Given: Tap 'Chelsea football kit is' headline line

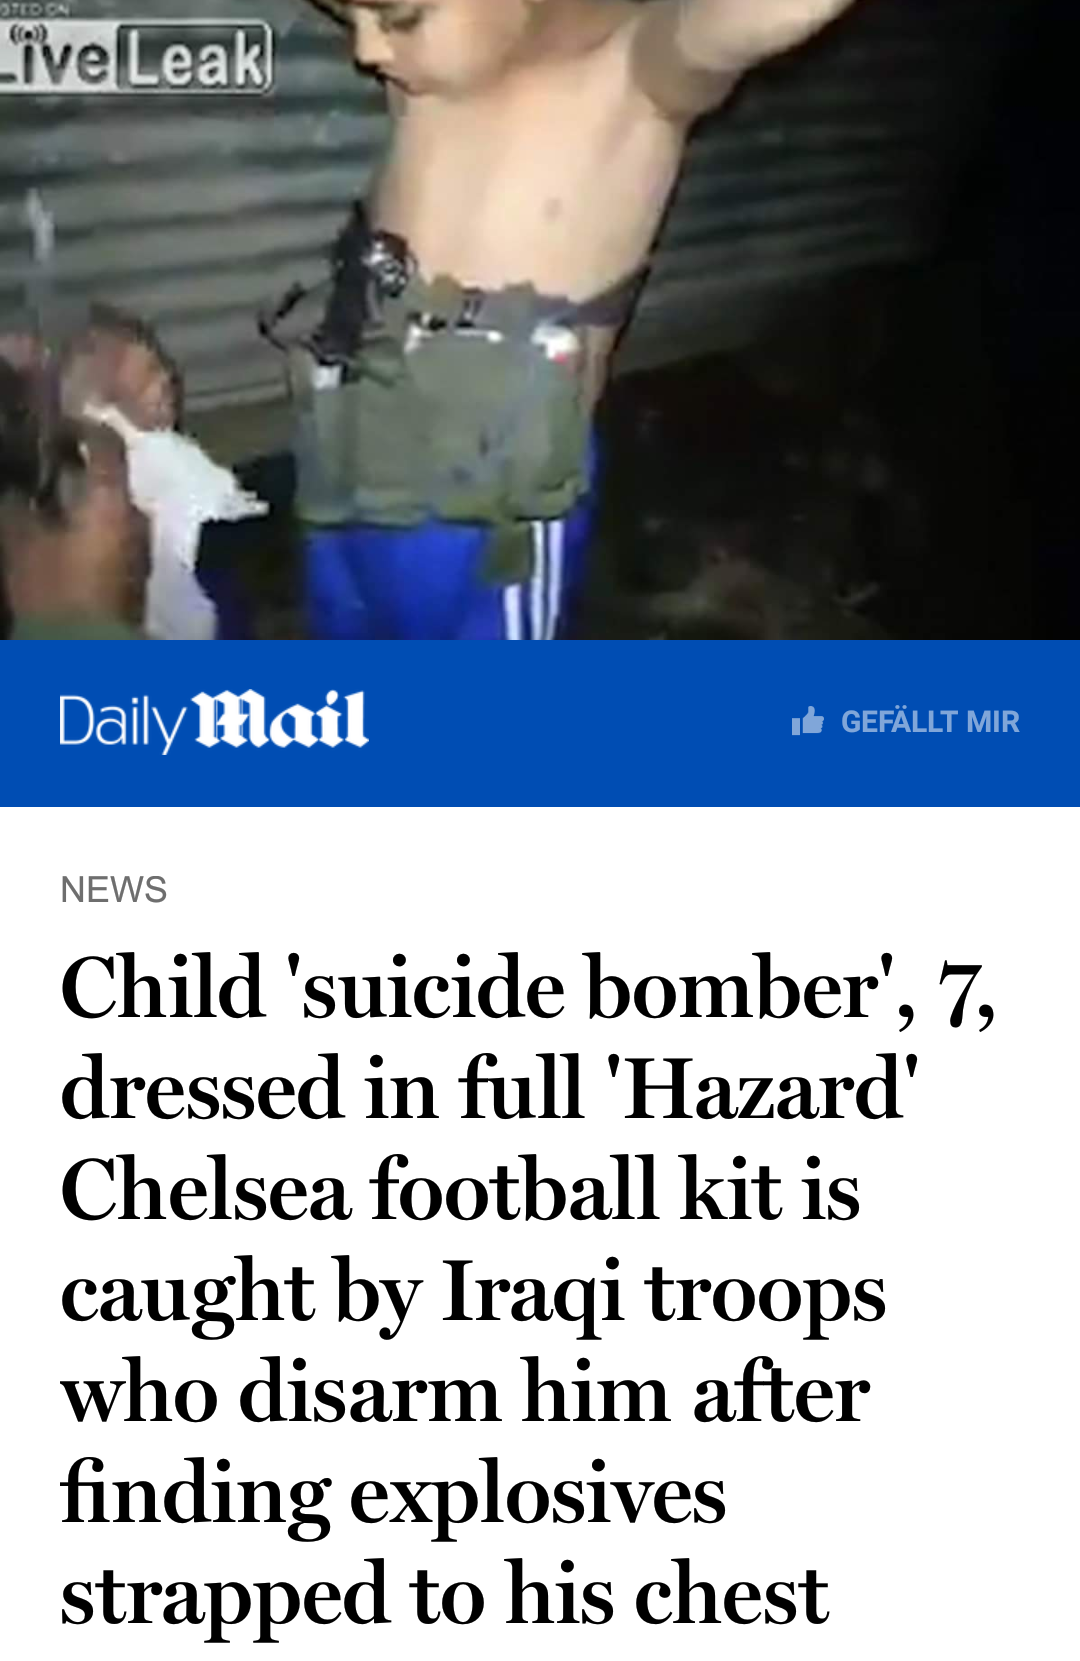Looking at the screenshot, I should pyautogui.click(x=460, y=1190).
